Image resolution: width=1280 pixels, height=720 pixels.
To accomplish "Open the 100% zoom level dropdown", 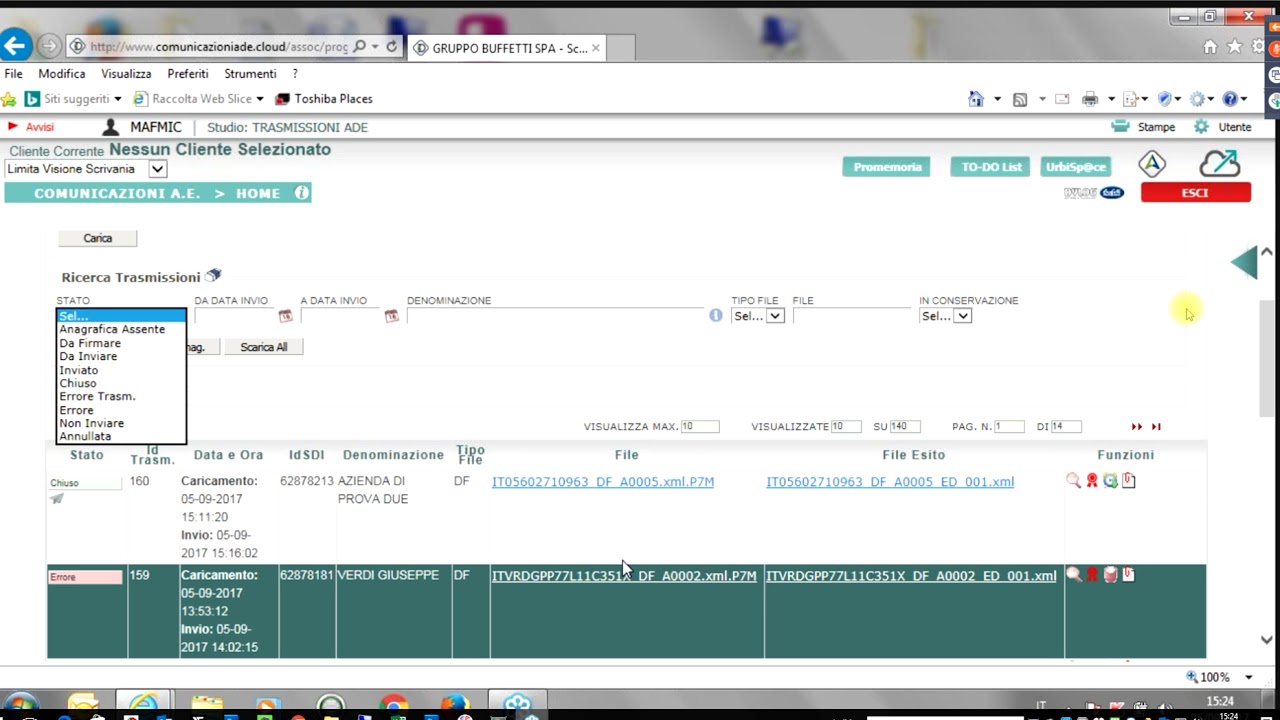I will (1248, 677).
